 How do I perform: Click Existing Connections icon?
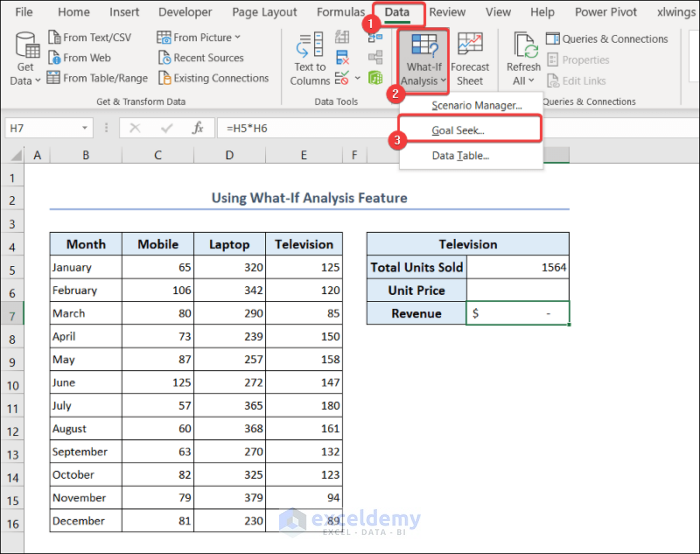point(165,78)
